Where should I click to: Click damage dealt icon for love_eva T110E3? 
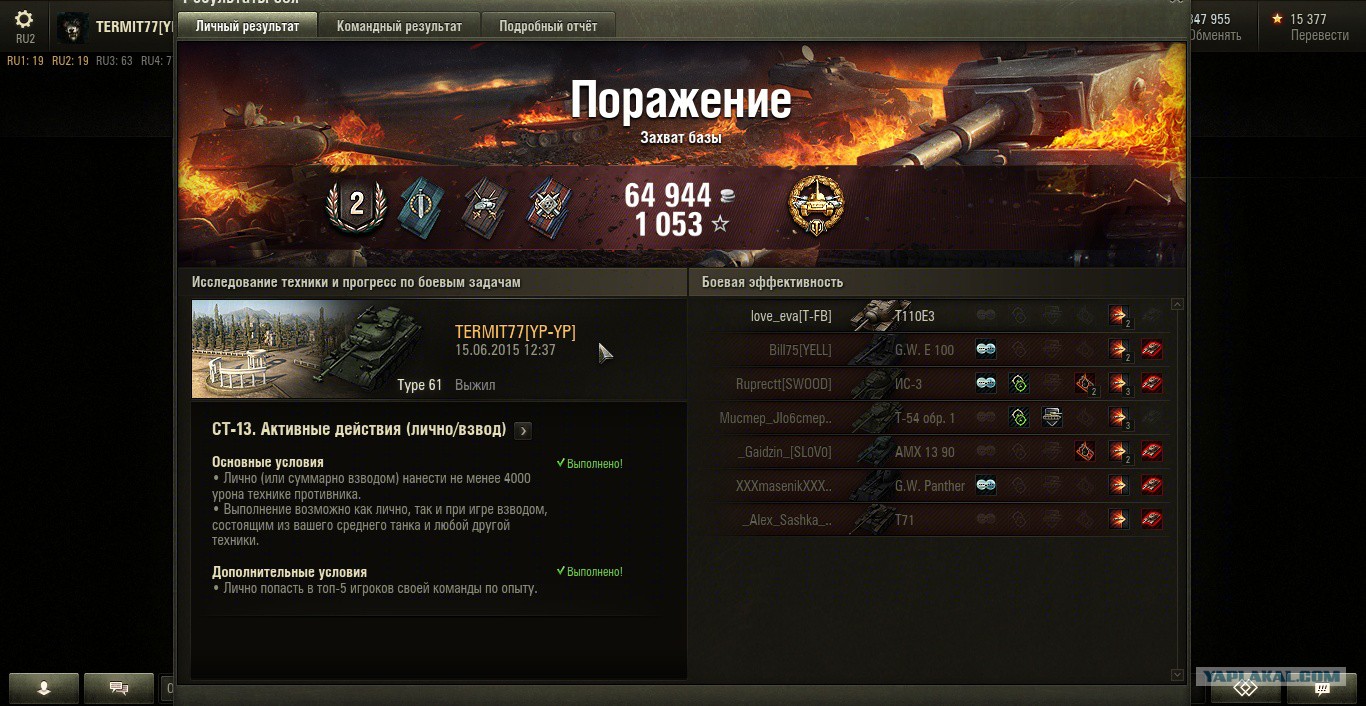pyautogui.click(x=1119, y=316)
